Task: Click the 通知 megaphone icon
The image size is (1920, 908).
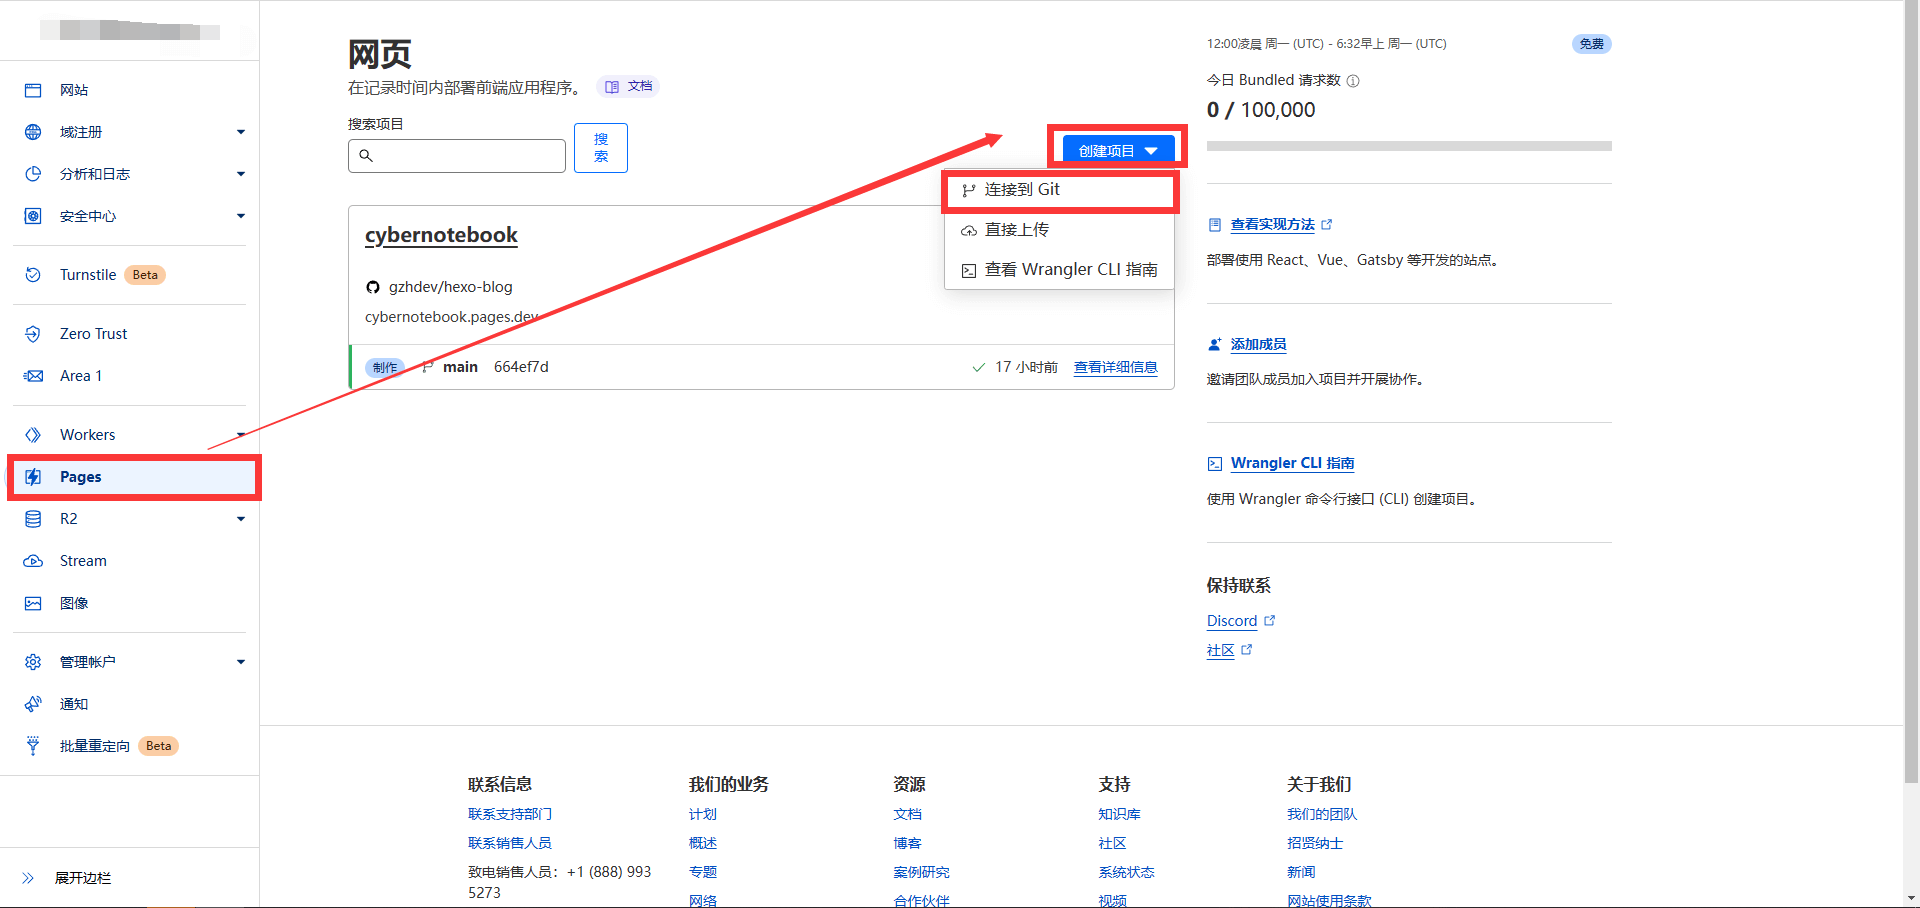Action: click(33, 704)
